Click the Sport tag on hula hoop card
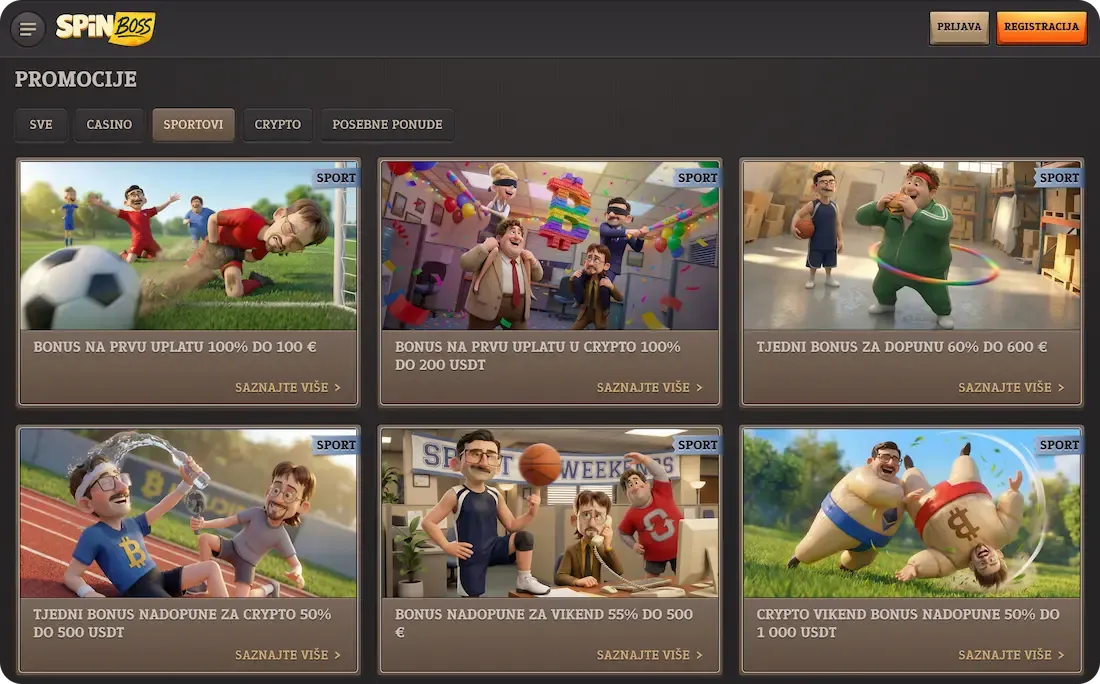This screenshot has height=684, width=1100. [x=1059, y=177]
